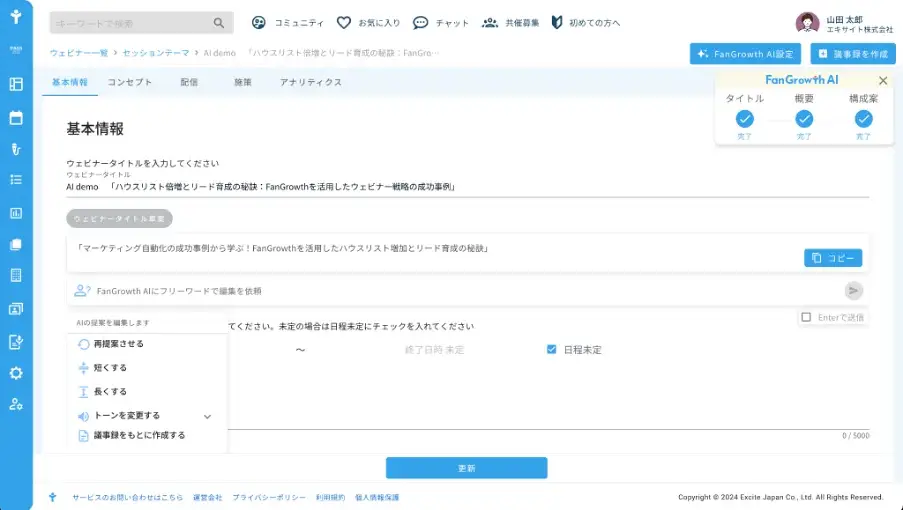904x510 pixels.
Task: Open 個人情報保護 footer link
Action: pyautogui.click(x=377, y=497)
